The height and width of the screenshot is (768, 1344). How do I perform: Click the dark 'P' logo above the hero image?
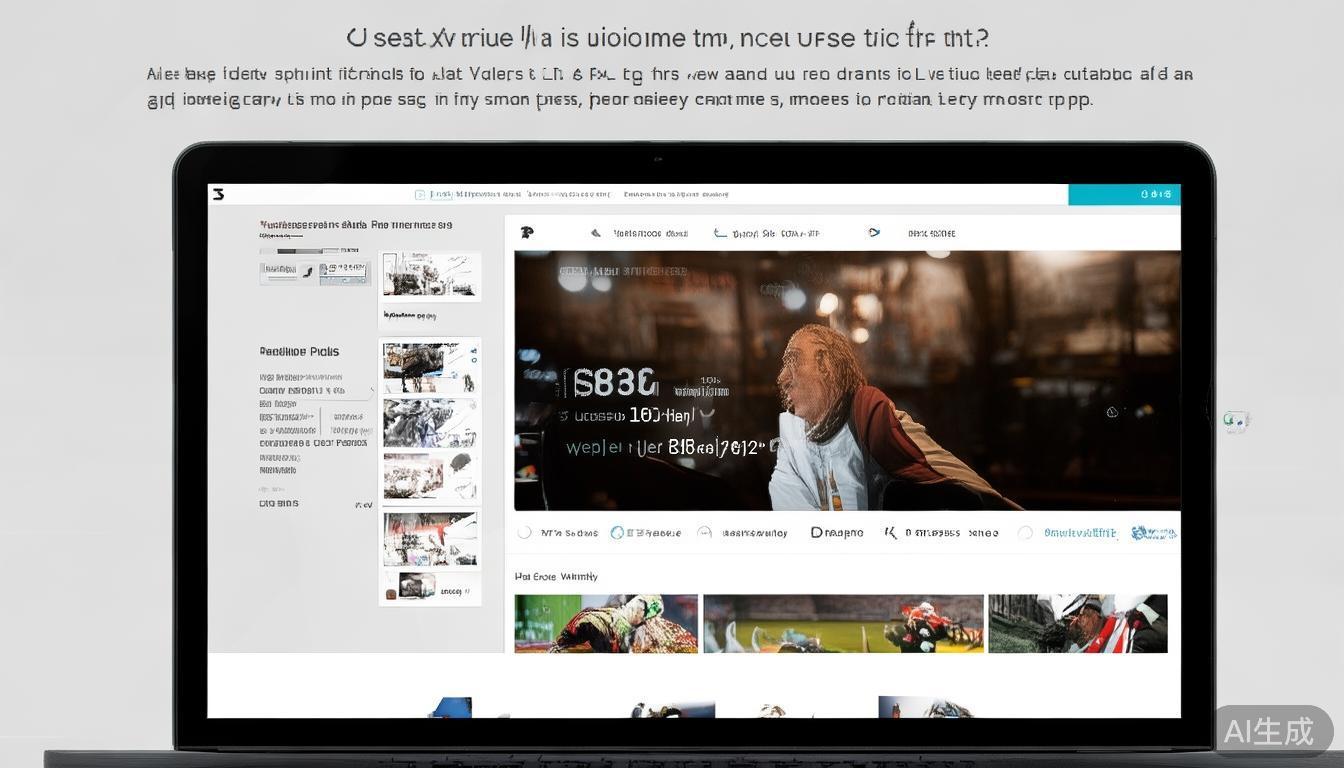527,233
